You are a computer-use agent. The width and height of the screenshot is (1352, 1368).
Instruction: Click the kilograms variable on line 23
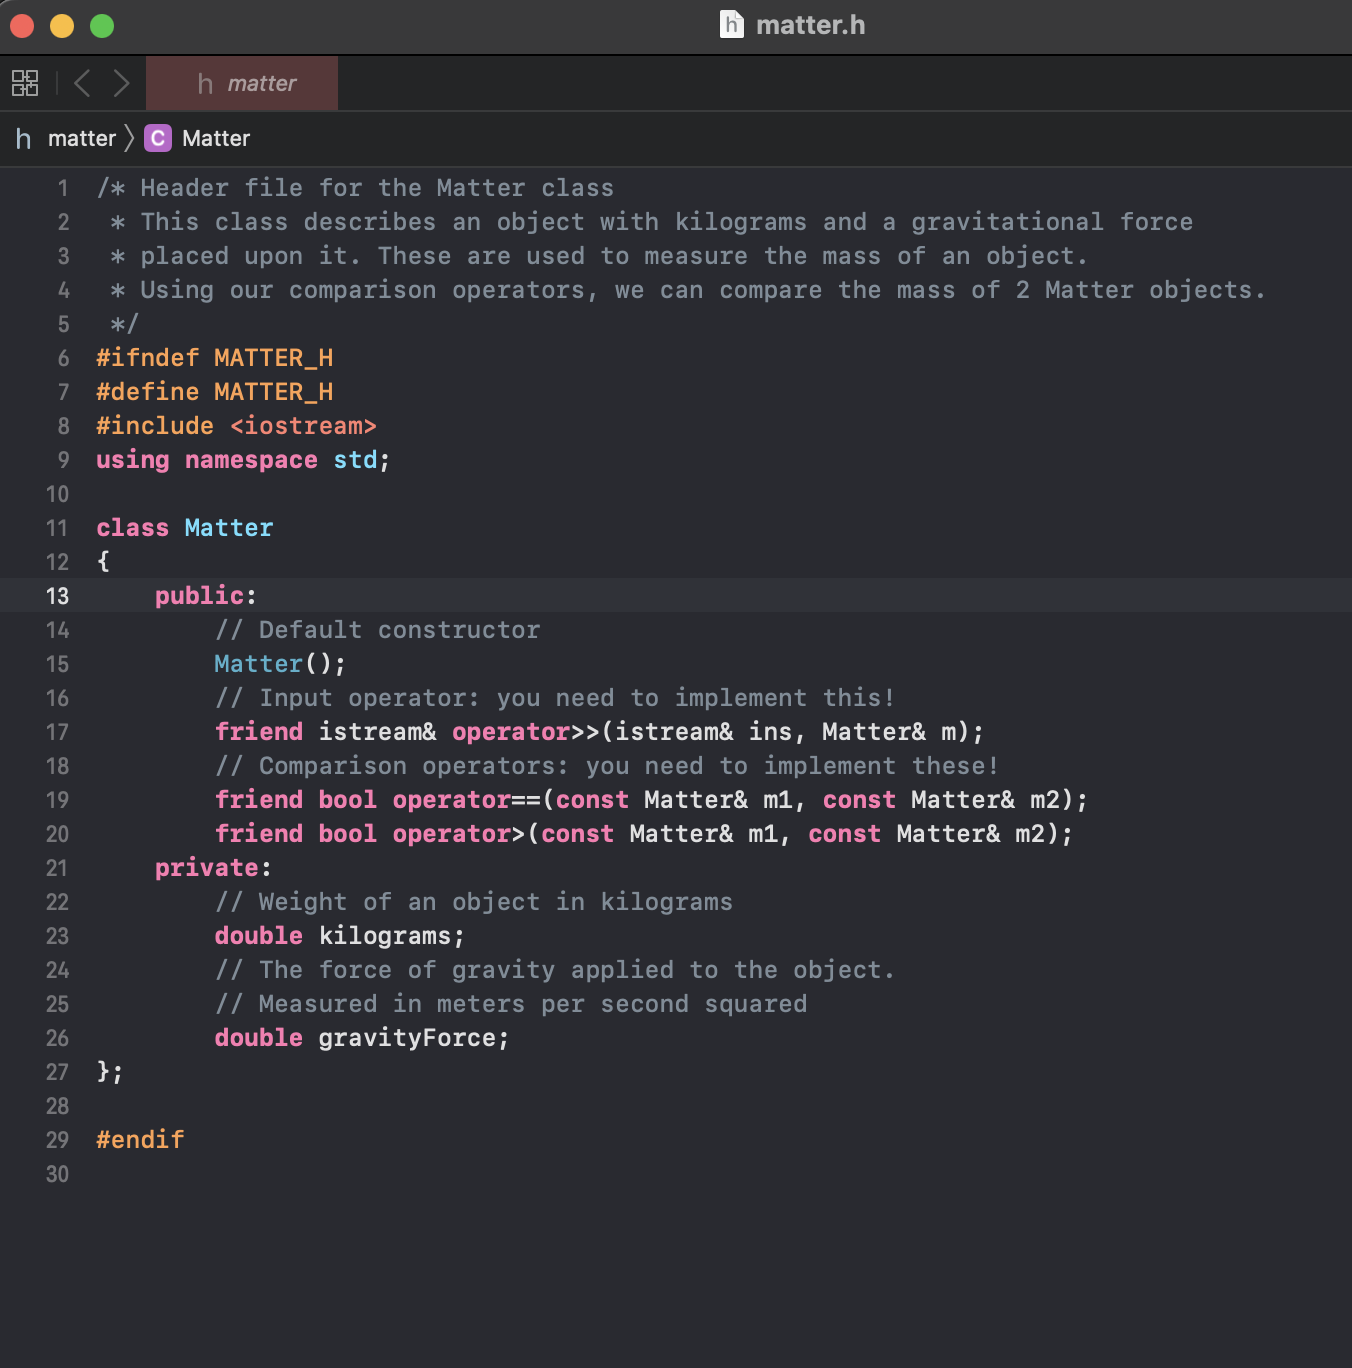388,935
